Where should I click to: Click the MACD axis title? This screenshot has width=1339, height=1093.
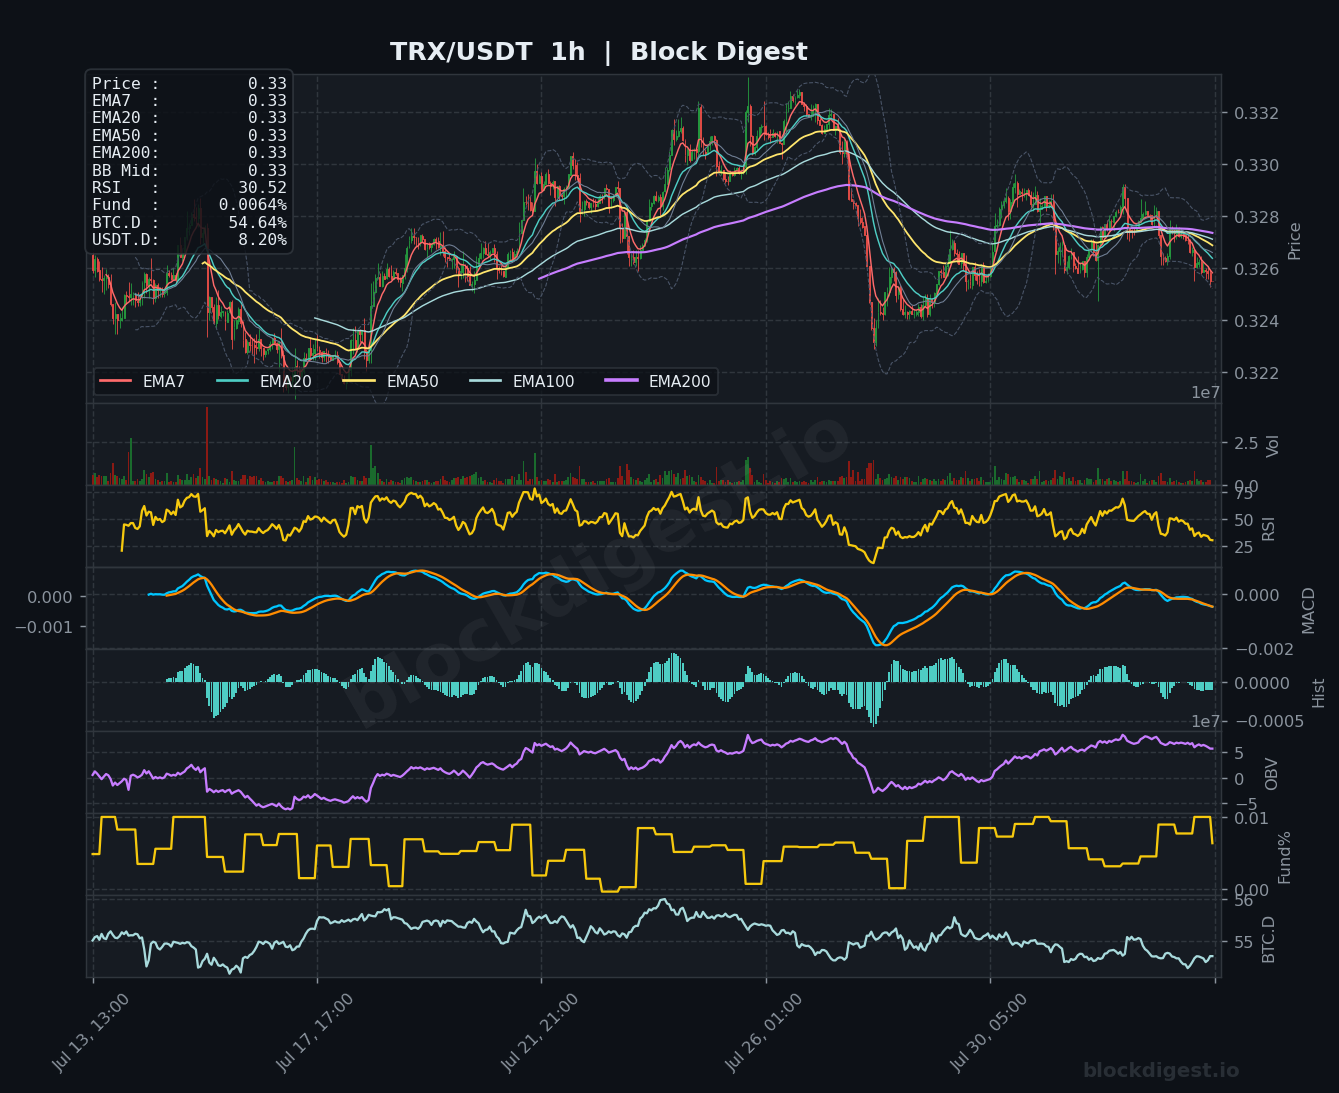coord(1309,609)
